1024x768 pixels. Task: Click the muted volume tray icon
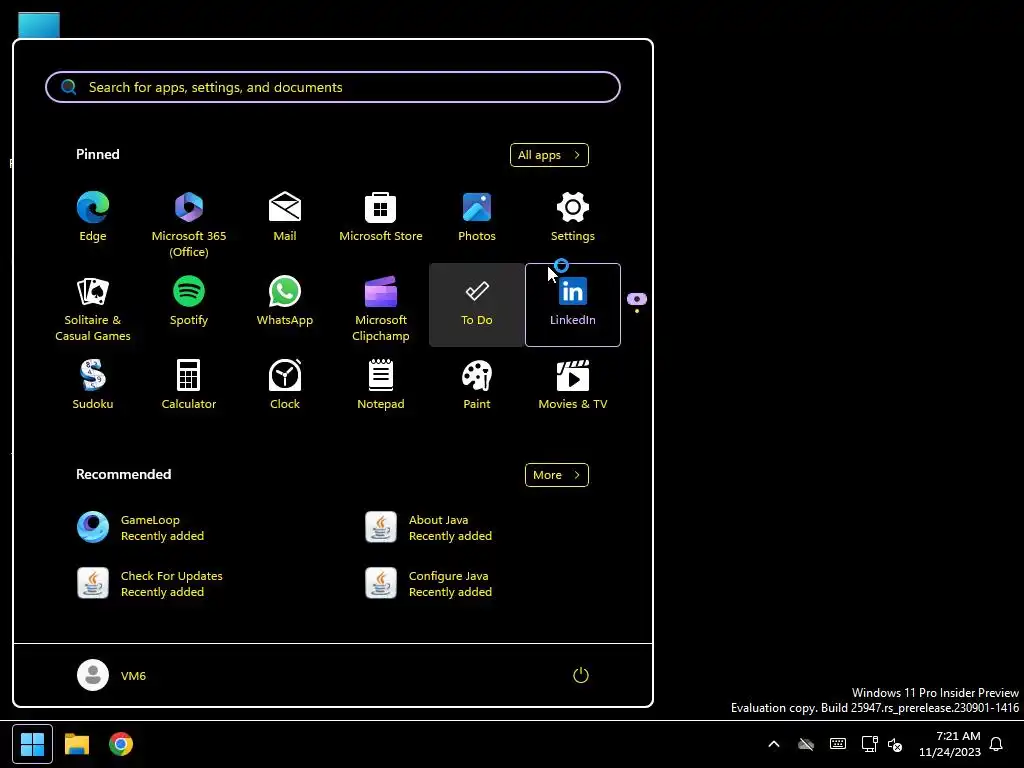point(895,744)
